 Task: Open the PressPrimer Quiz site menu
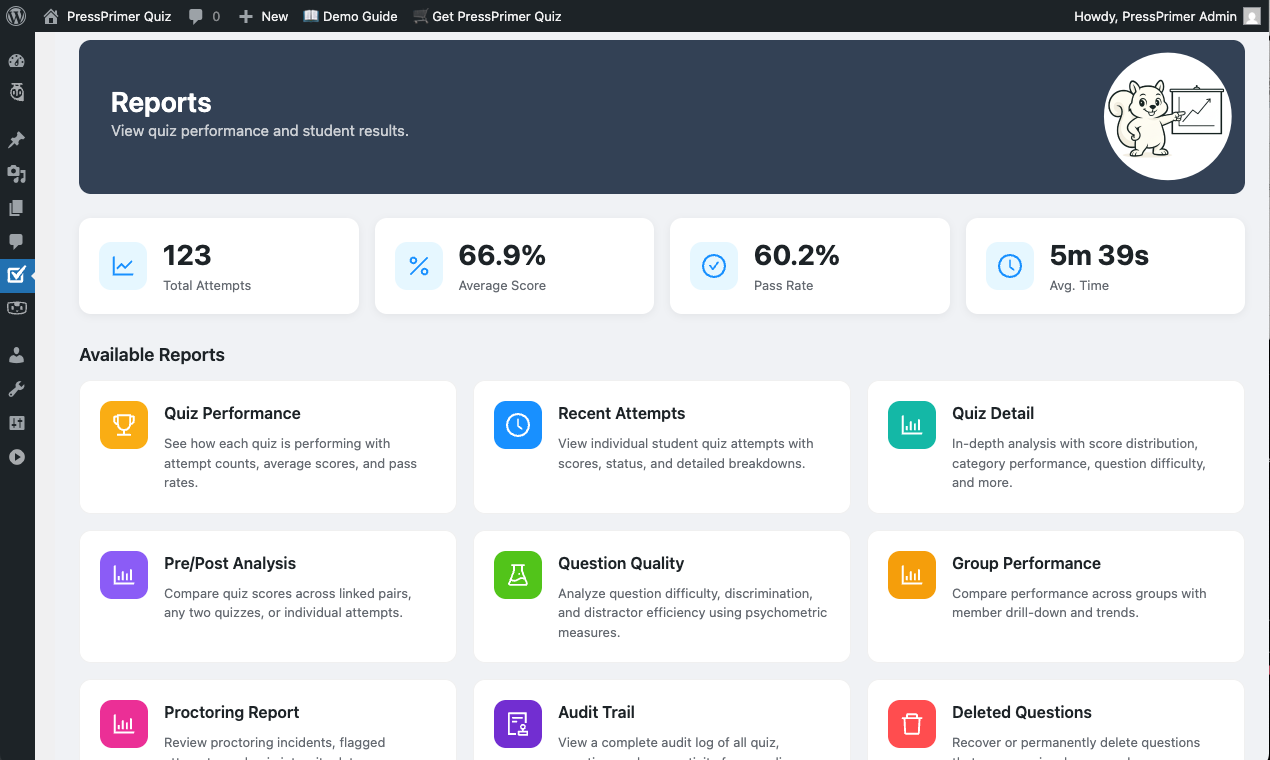[119, 16]
